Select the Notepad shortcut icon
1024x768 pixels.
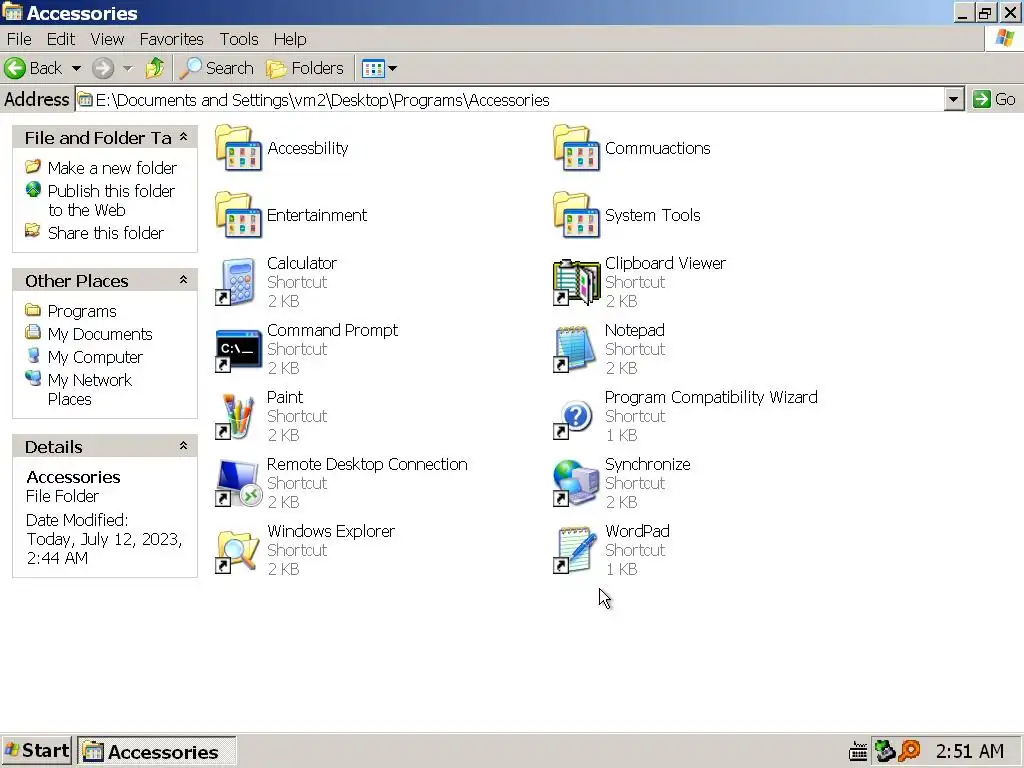[x=576, y=349]
